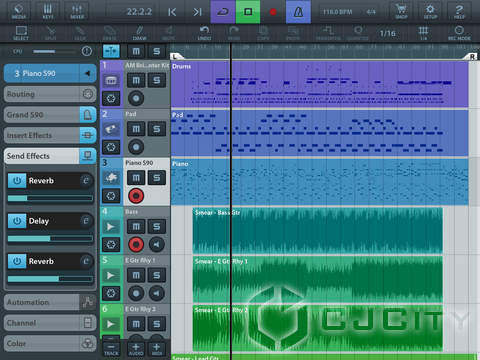This screenshot has width=480, height=360.
Task: Choose the Mute tool in the toolbar
Action: pos(169,33)
